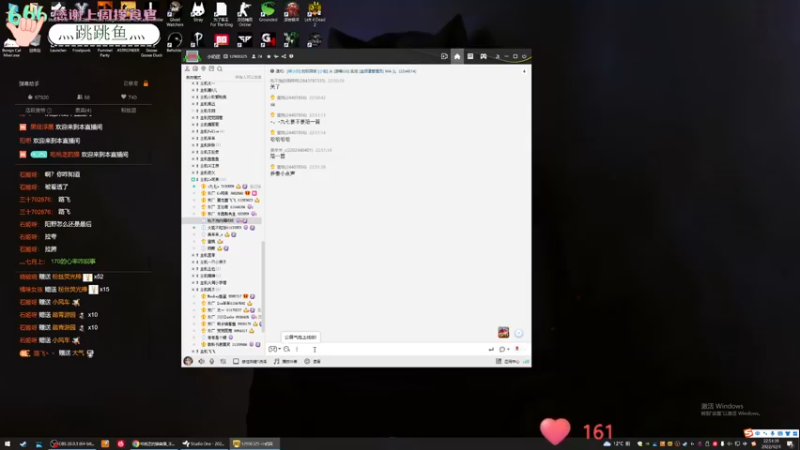Screen dimensions: 800x450
Task: Click the star favorite icon in YY title bar
Action: point(269,56)
